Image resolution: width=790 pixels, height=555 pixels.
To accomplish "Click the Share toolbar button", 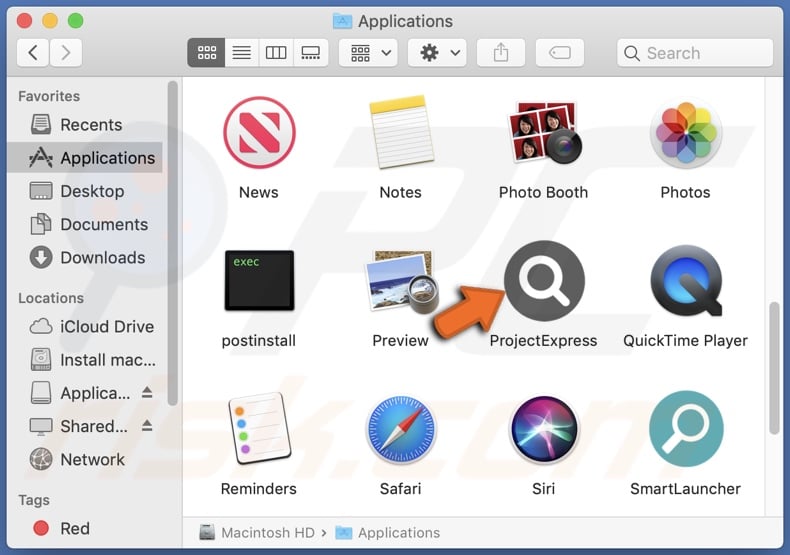I will [501, 52].
